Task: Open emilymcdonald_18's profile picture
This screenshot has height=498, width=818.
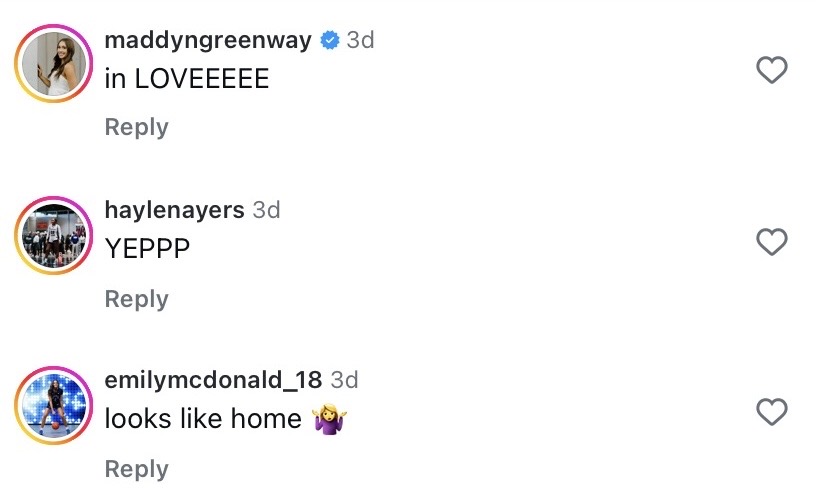Action: 52,406
